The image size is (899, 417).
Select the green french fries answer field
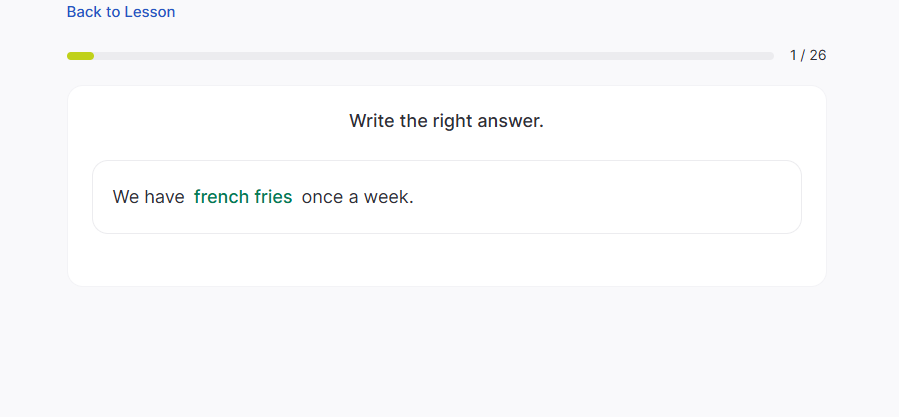click(x=243, y=197)
